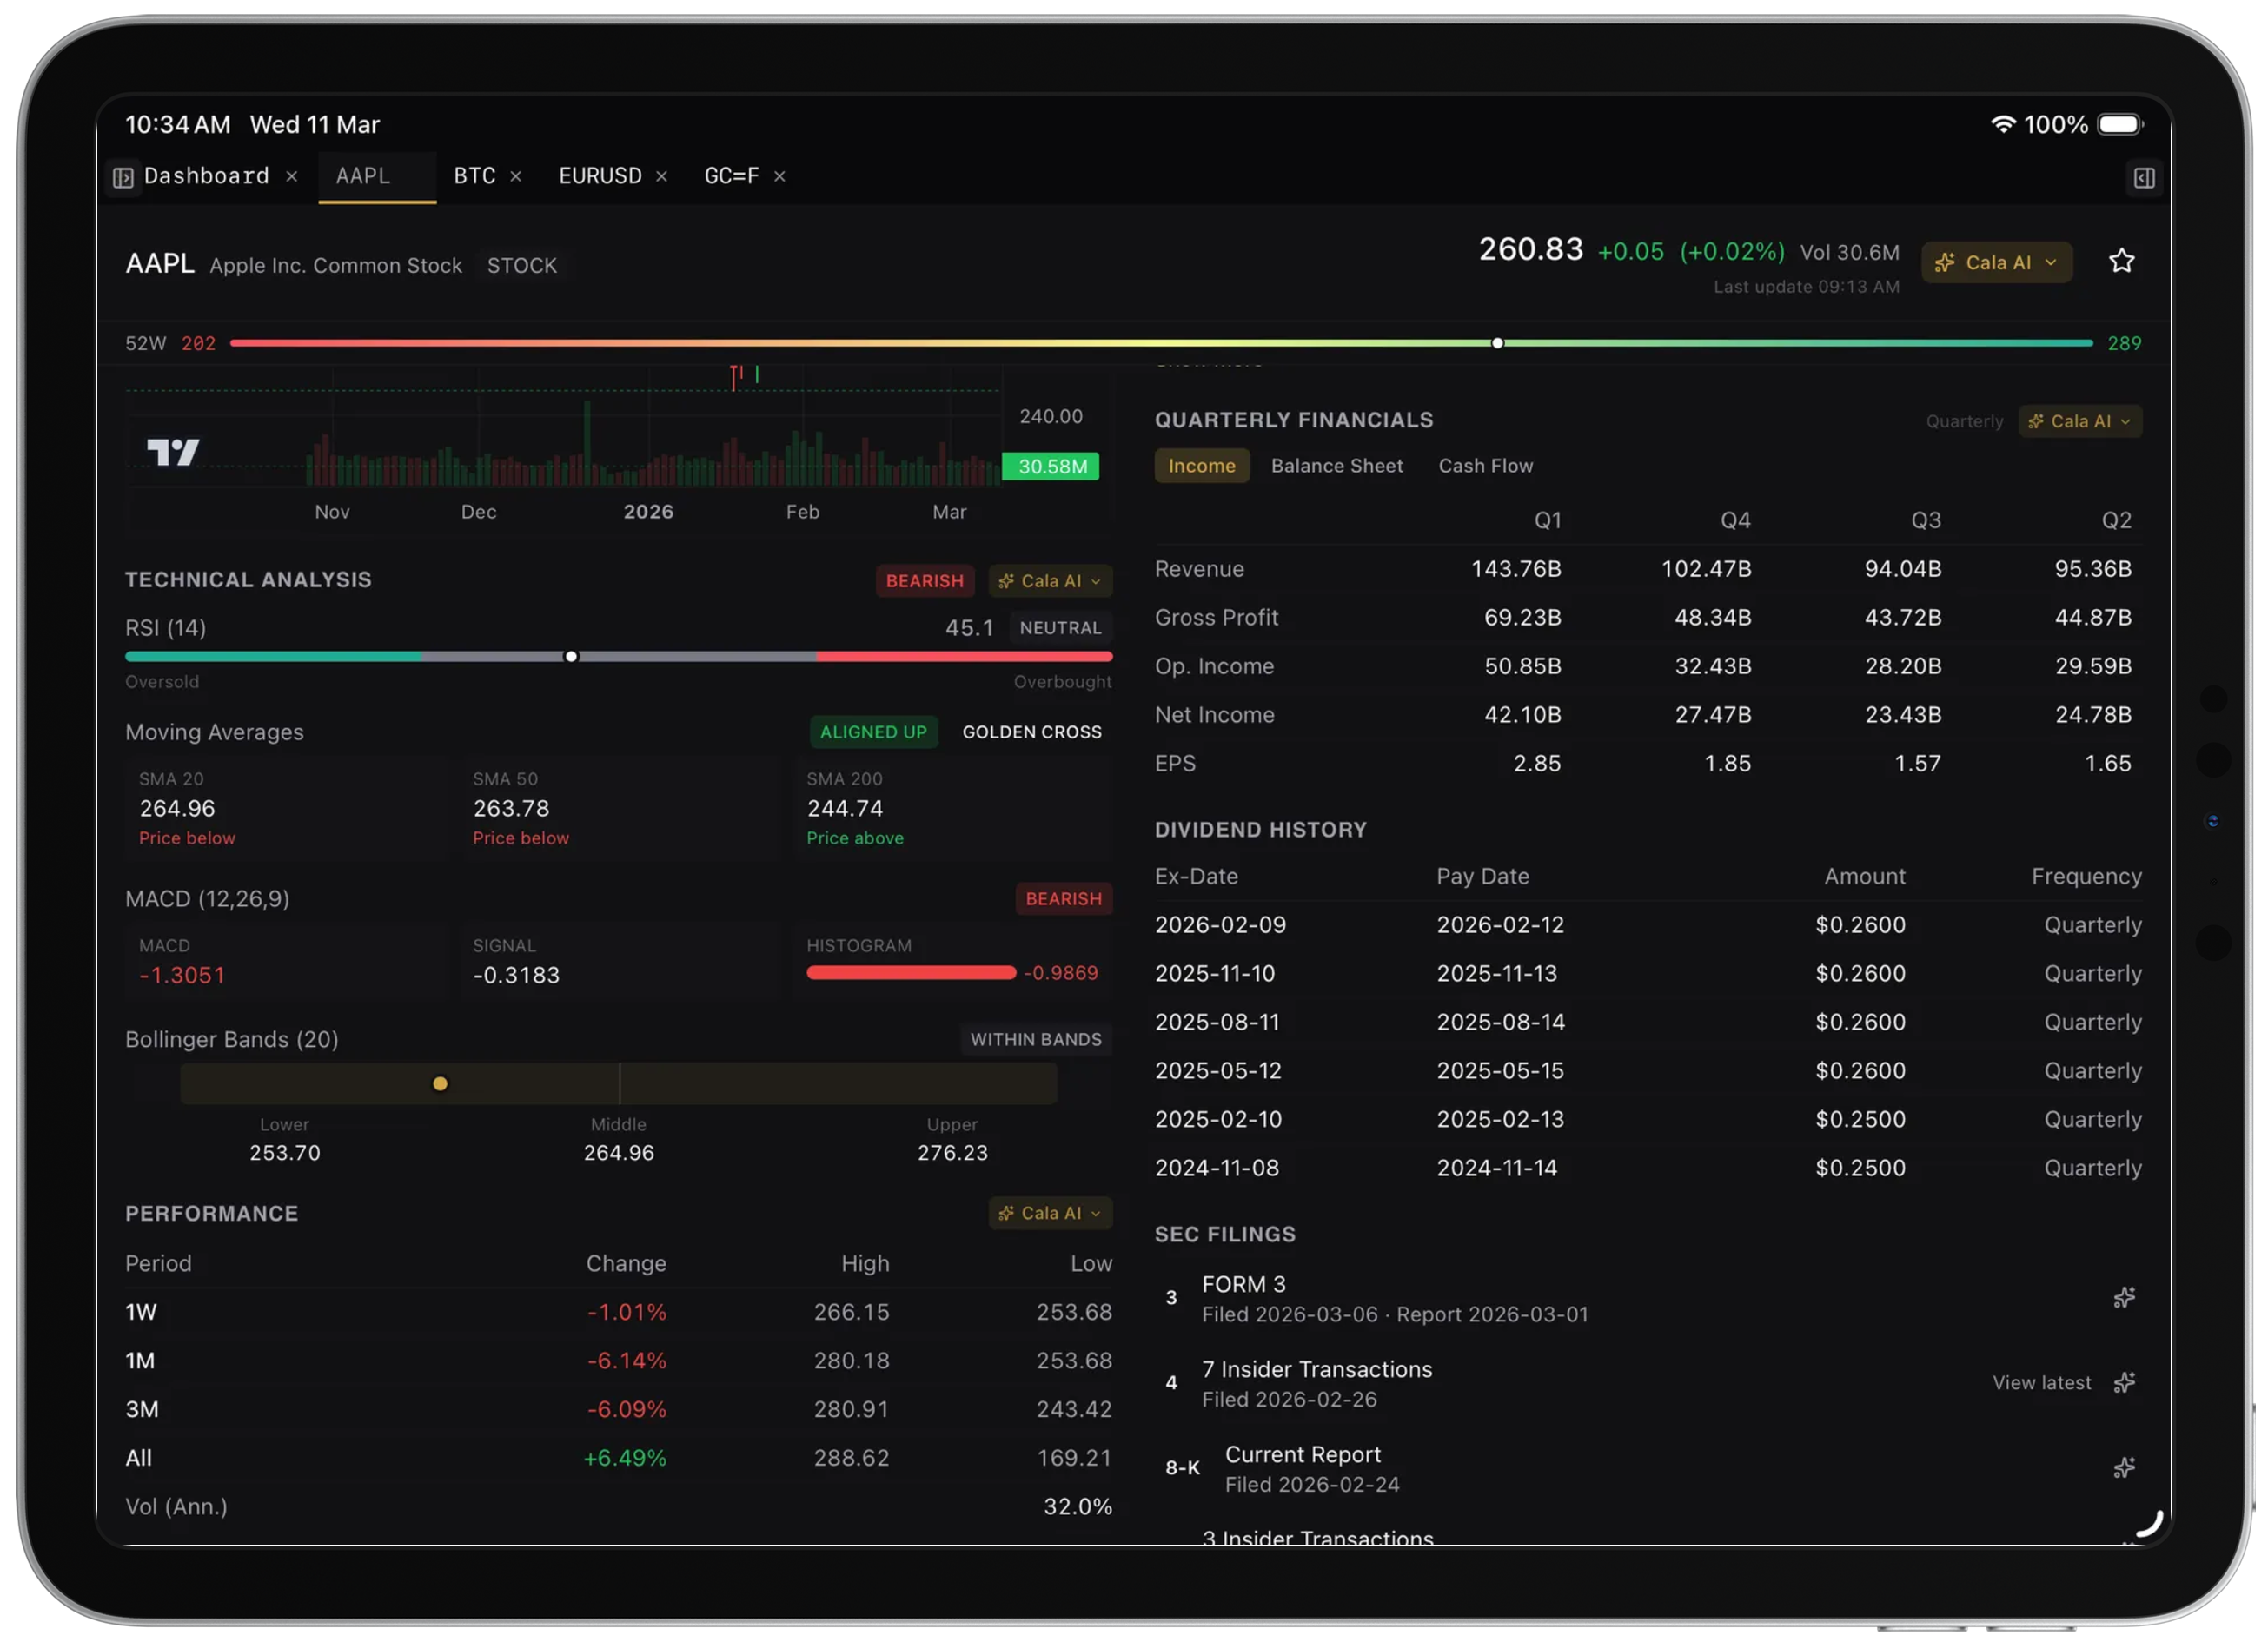Switch financials to Balance Sheet
The image size is (2268, 1642).
(x=1337, y=465)
